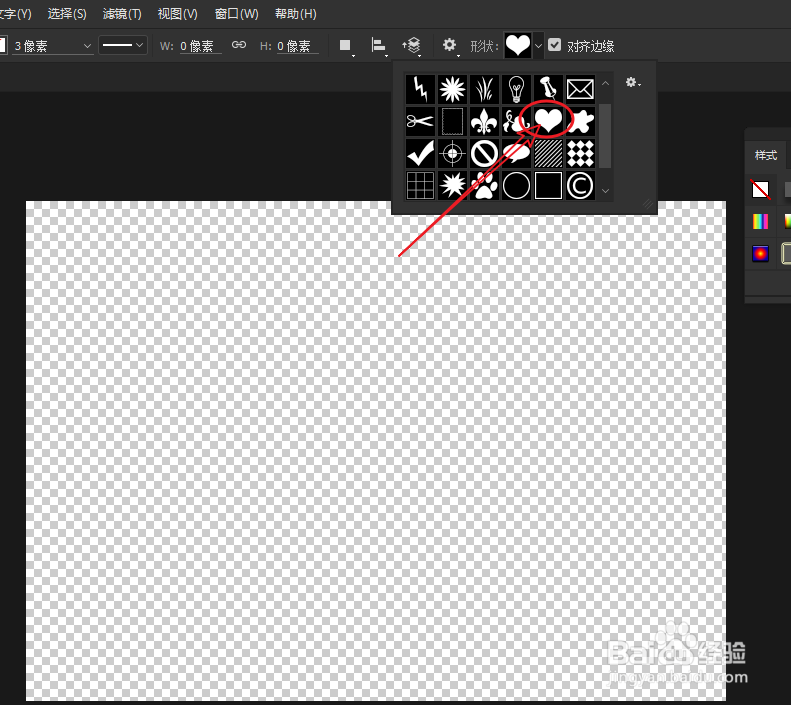Choose the square frame shape
Screen dimensions: 791x705
tap(548, 186)
